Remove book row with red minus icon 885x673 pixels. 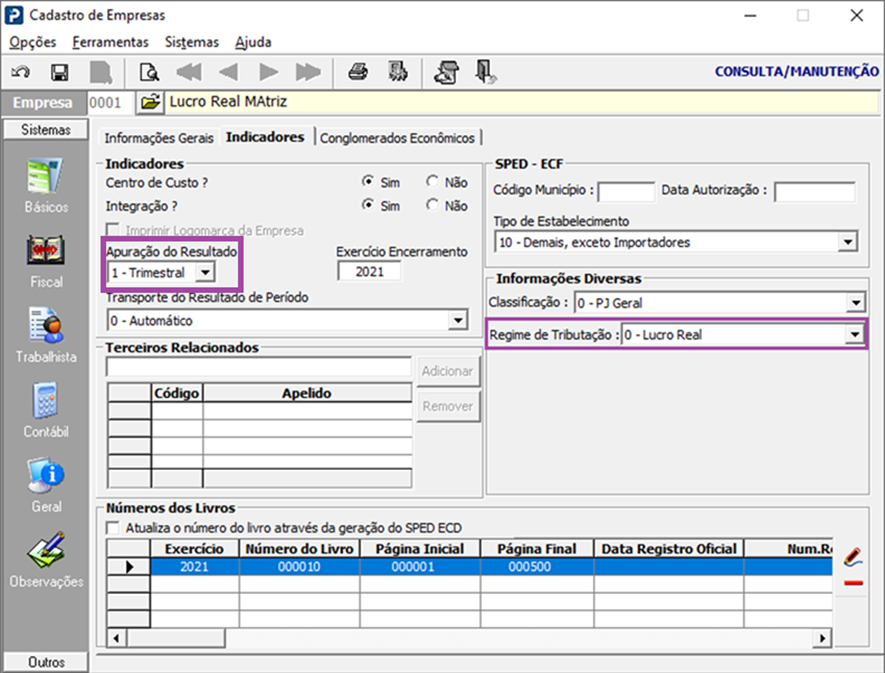tap(853, 583)
